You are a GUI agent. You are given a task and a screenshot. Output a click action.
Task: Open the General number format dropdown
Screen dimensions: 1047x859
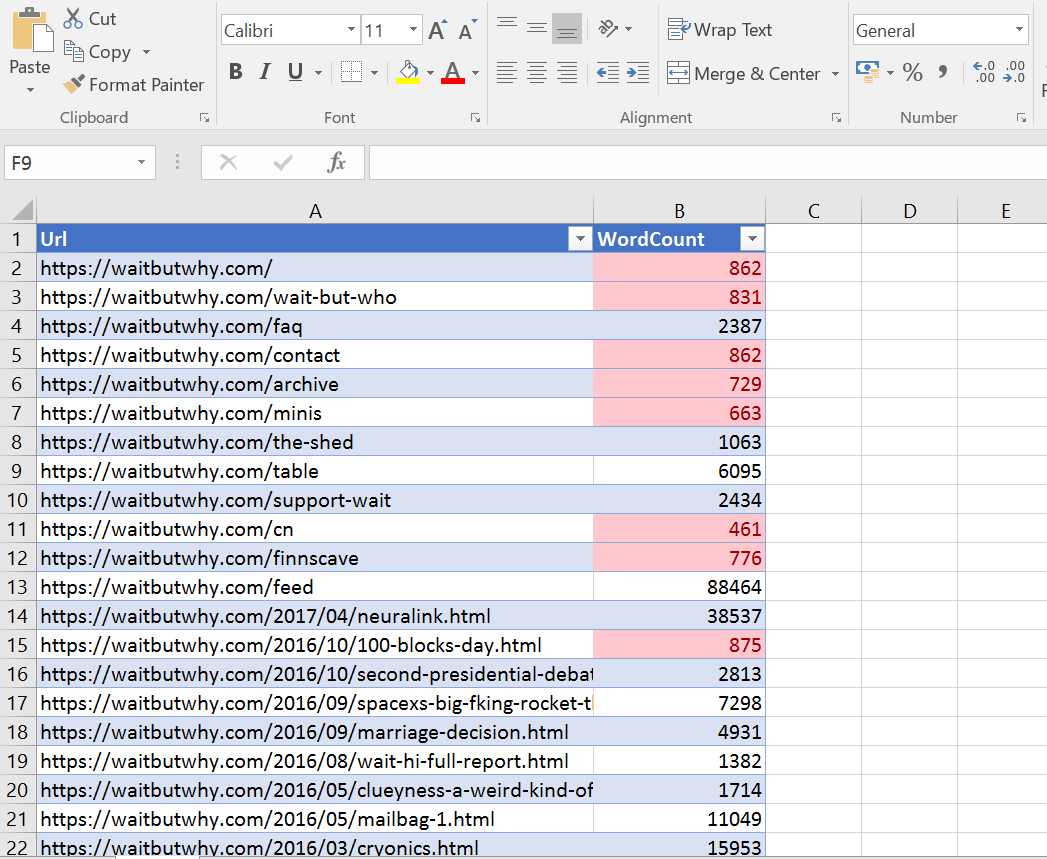pyautogui.click(x=1019, y=29)
